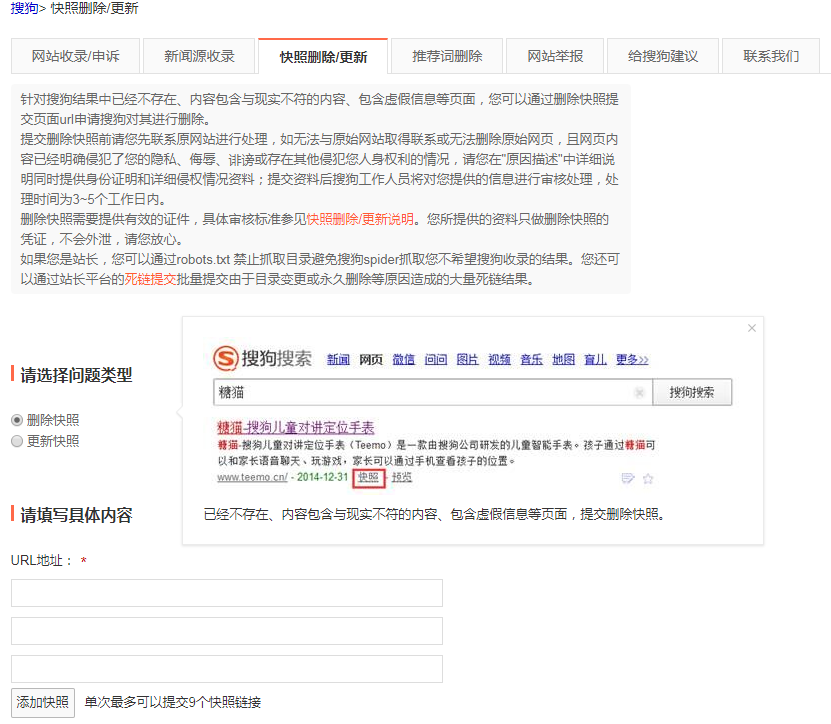
Task: Select the 快照删除/更新 tab
Action: pos(323,56)
